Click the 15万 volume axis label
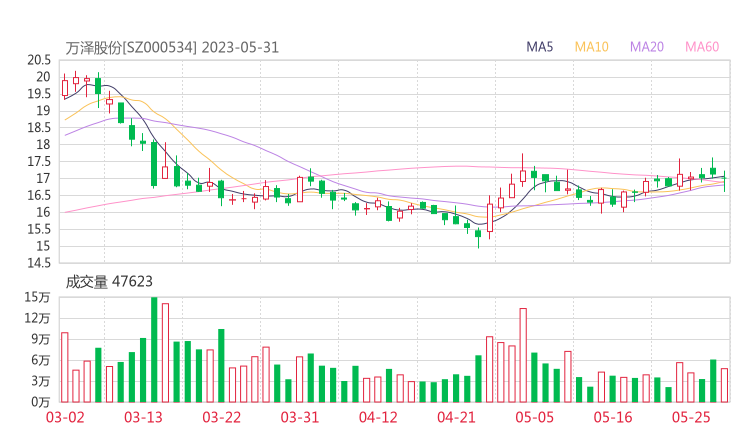This screenshot has width=740, height=440. (37, 297)
